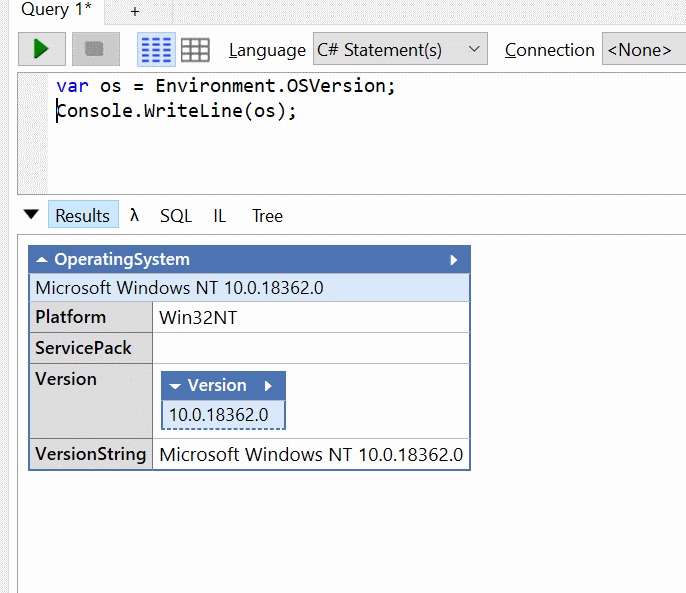Screen dimensions: 686x593
Task: Switch to the Results tab
Action: (x=82, y=215)
